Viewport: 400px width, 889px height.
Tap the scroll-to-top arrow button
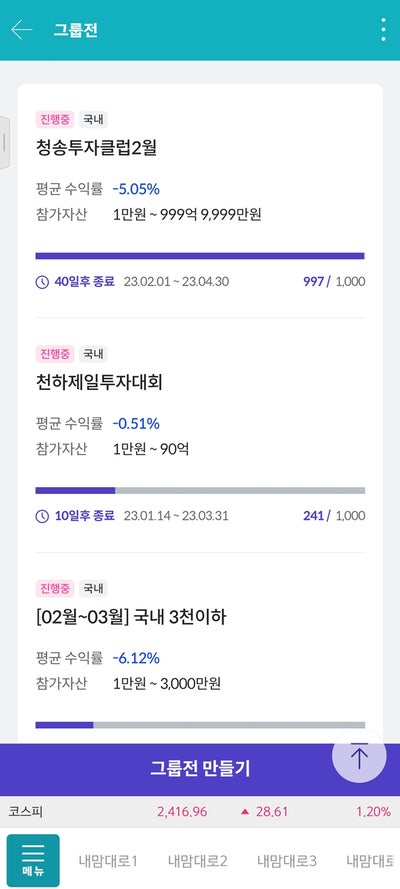[359, 756]
